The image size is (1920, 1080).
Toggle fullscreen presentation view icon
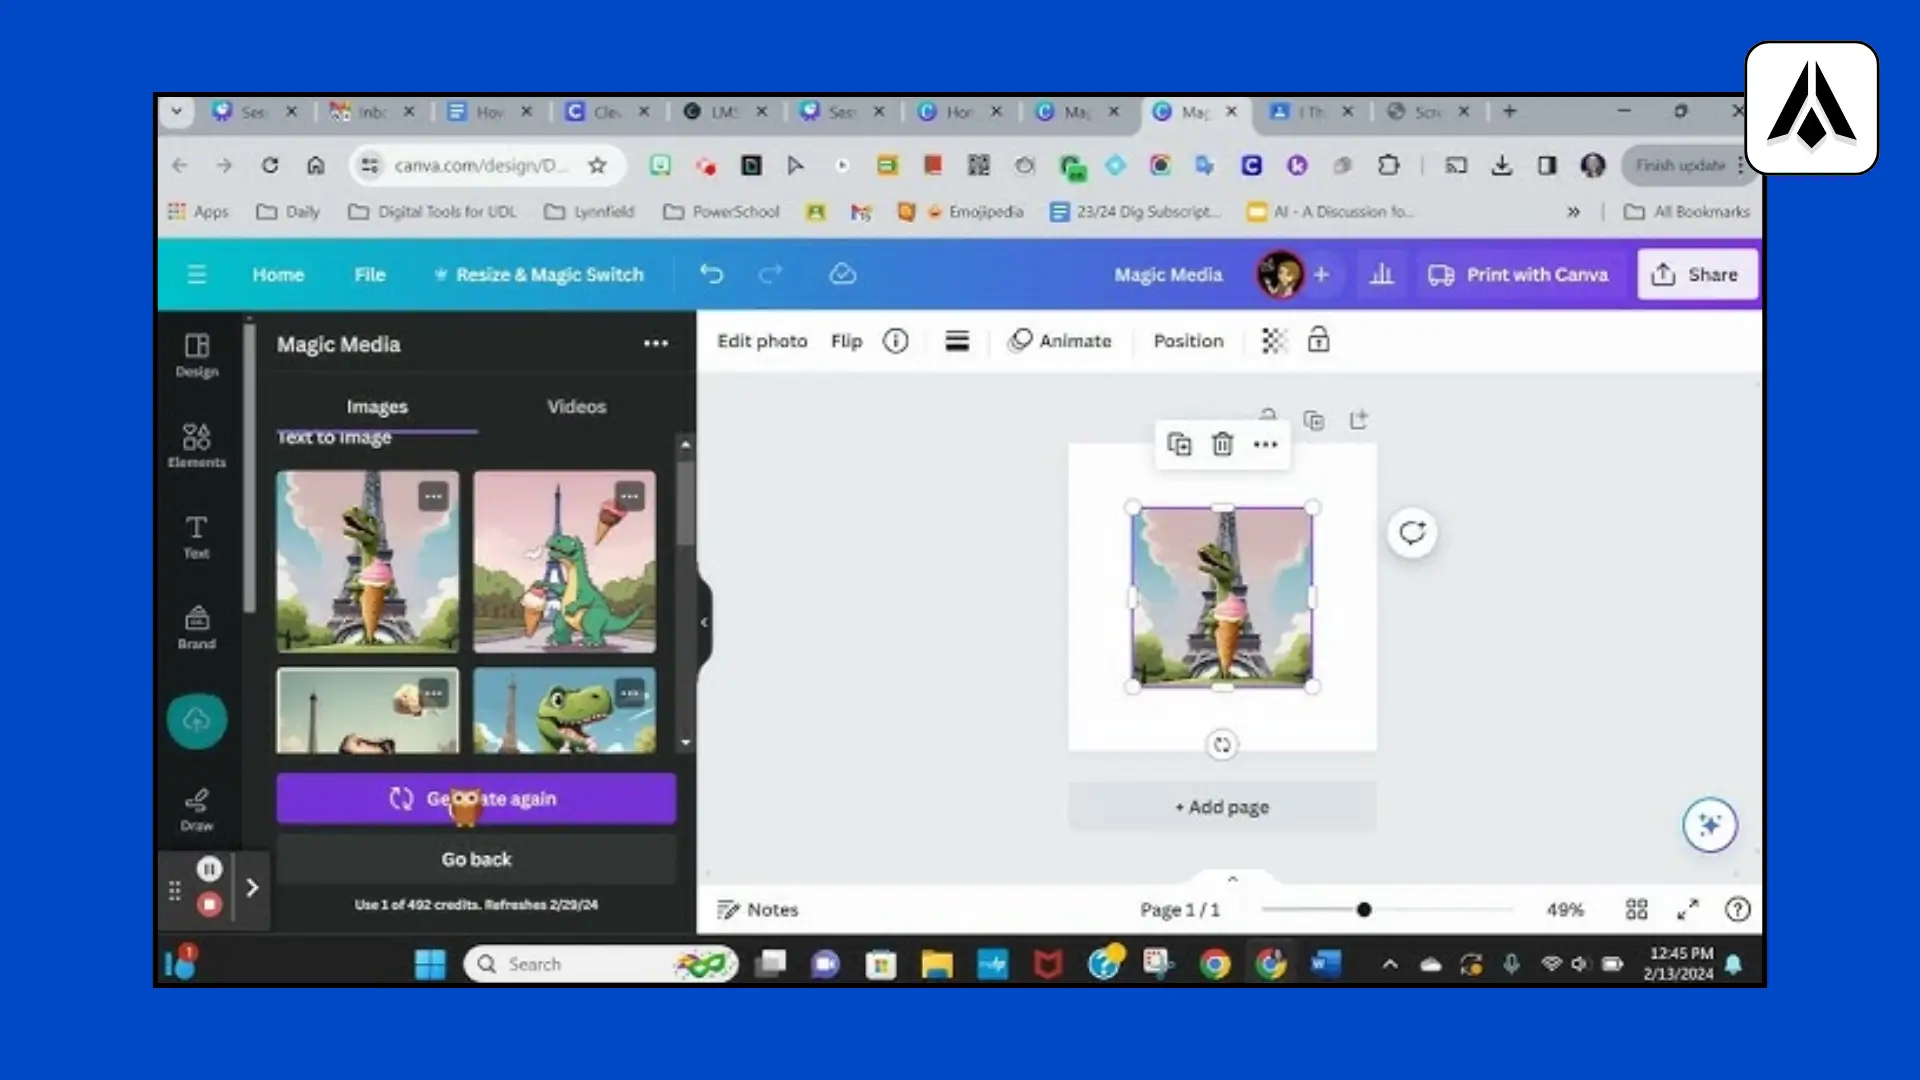pyautogui.click(x=1688, y=909)
